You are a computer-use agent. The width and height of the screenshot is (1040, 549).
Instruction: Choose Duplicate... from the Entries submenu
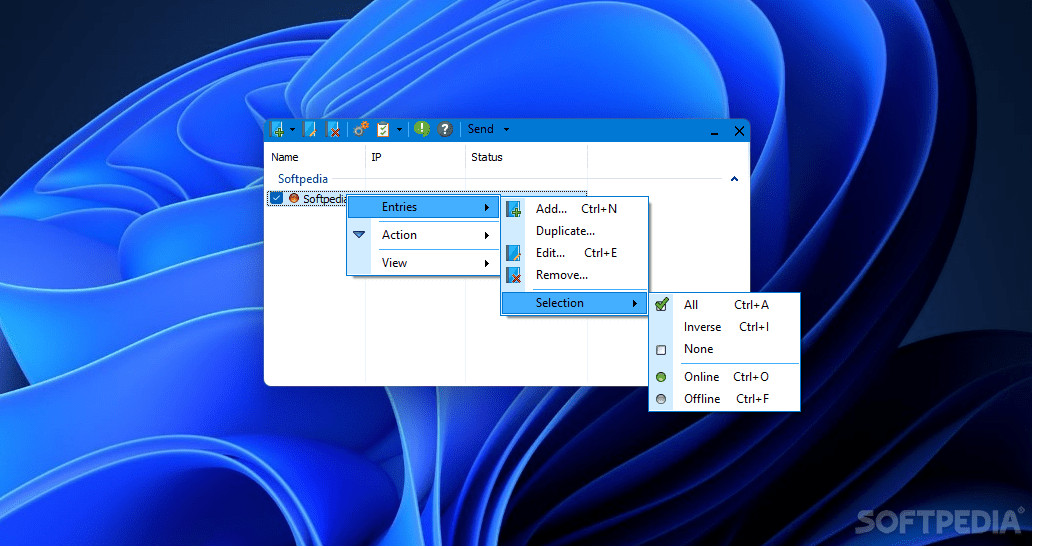574,231
